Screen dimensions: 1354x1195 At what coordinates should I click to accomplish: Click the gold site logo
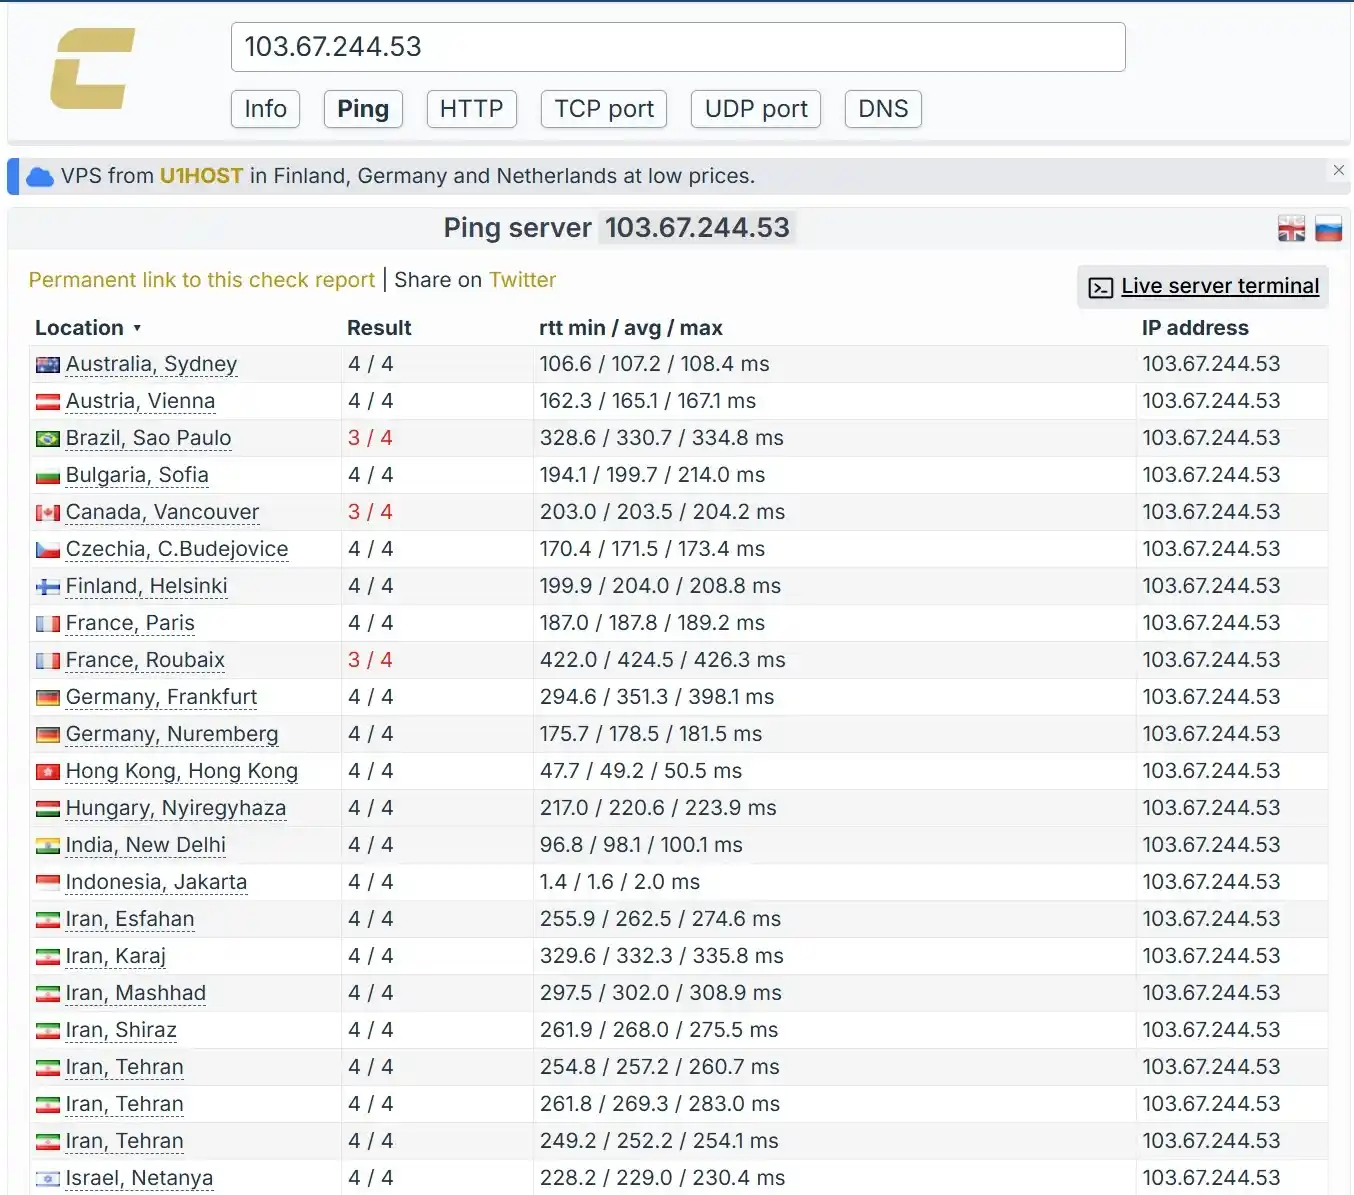pos(92,68)
